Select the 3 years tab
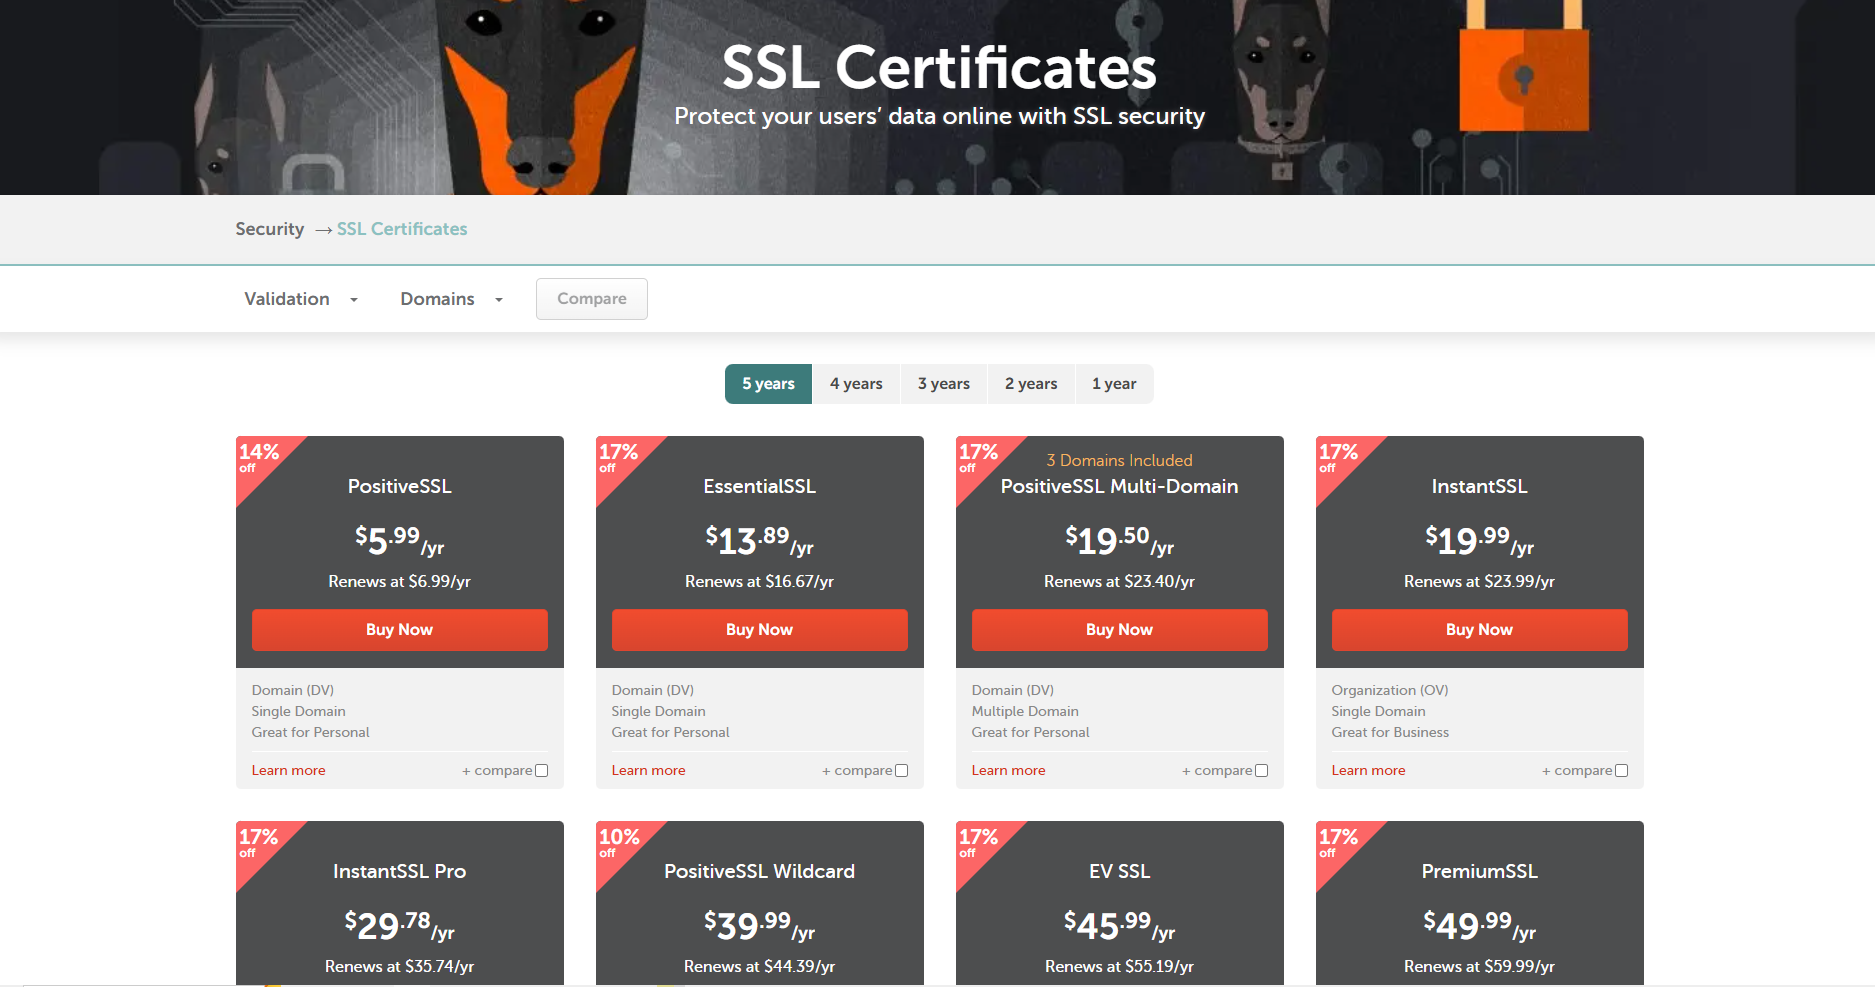 pyautogui.click(x=944, y=384)
